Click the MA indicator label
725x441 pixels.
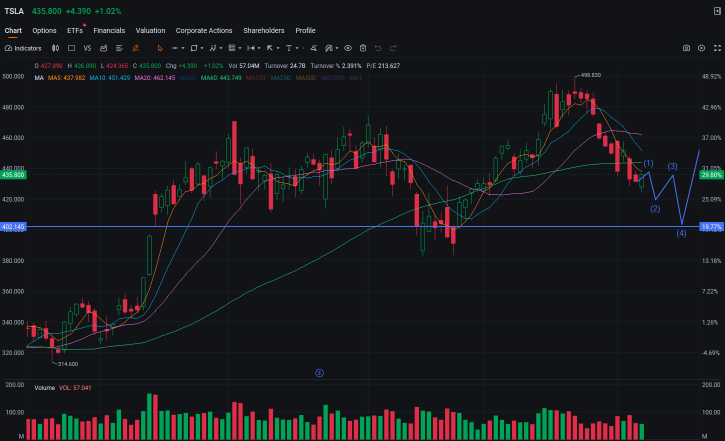coord(39,78)
